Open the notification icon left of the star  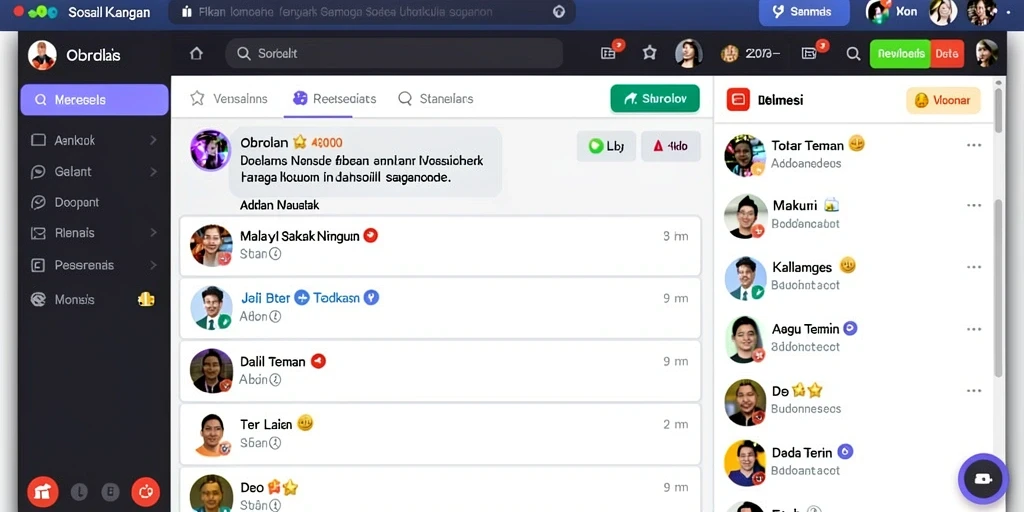pyautogui.click(x=609, y=53)
